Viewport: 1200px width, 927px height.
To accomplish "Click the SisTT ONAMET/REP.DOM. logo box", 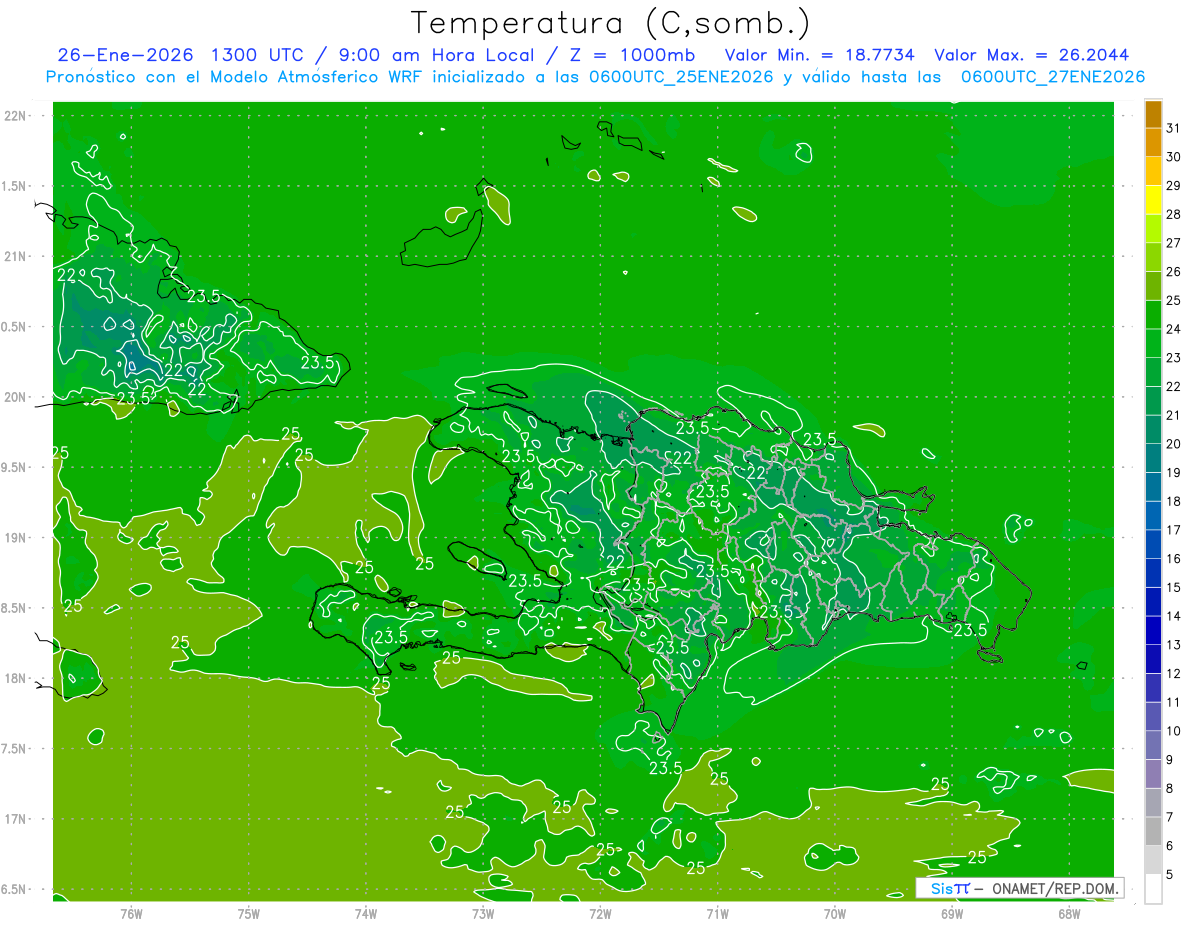I will pos(1019,888).
